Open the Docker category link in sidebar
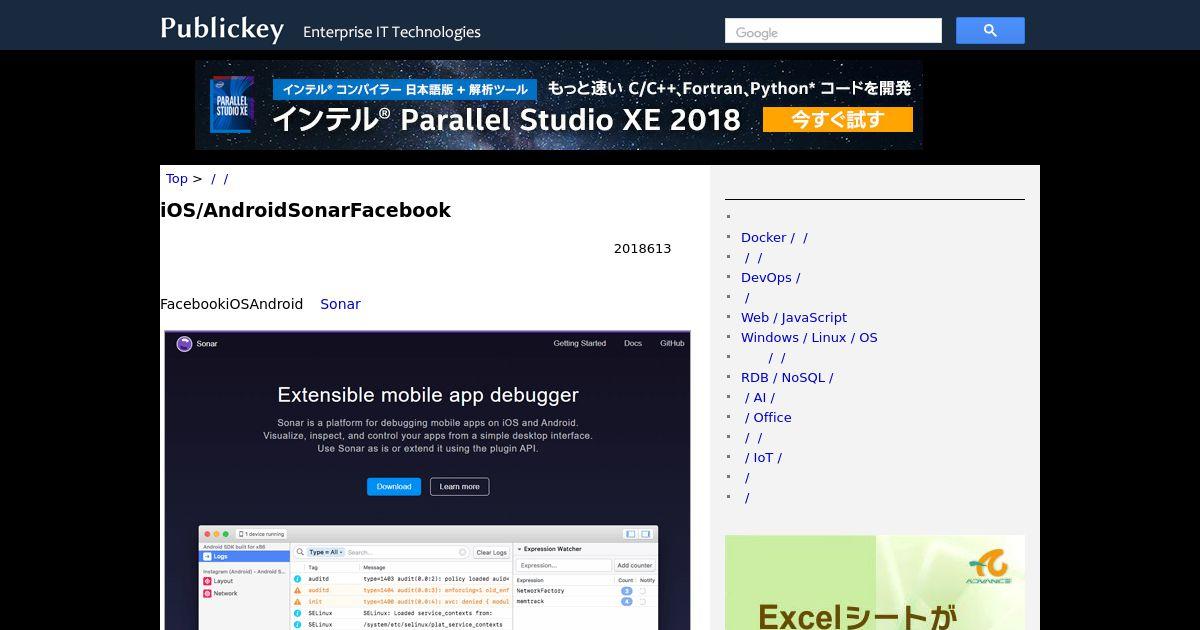Viewport: 1200px width, 630px height. (x=774, y=237)
